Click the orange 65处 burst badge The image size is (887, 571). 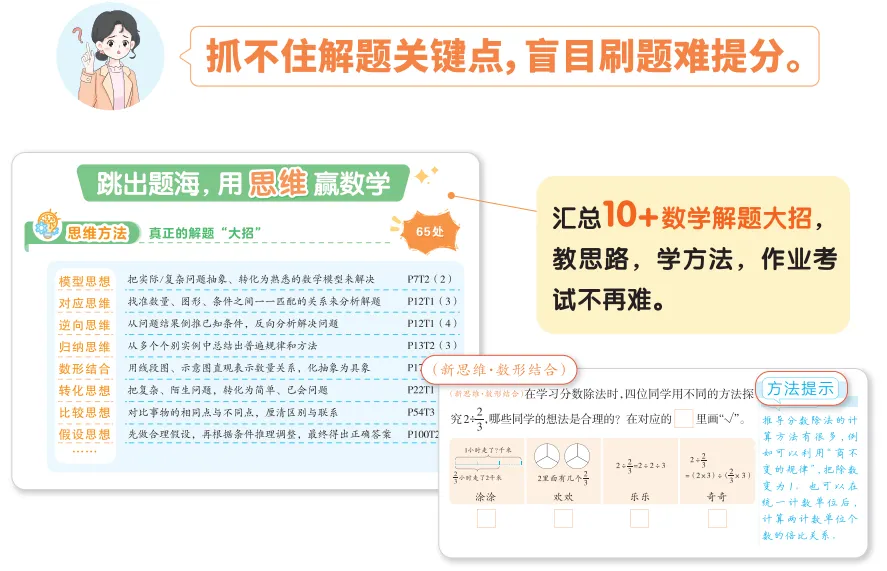(x=430, y=231)
